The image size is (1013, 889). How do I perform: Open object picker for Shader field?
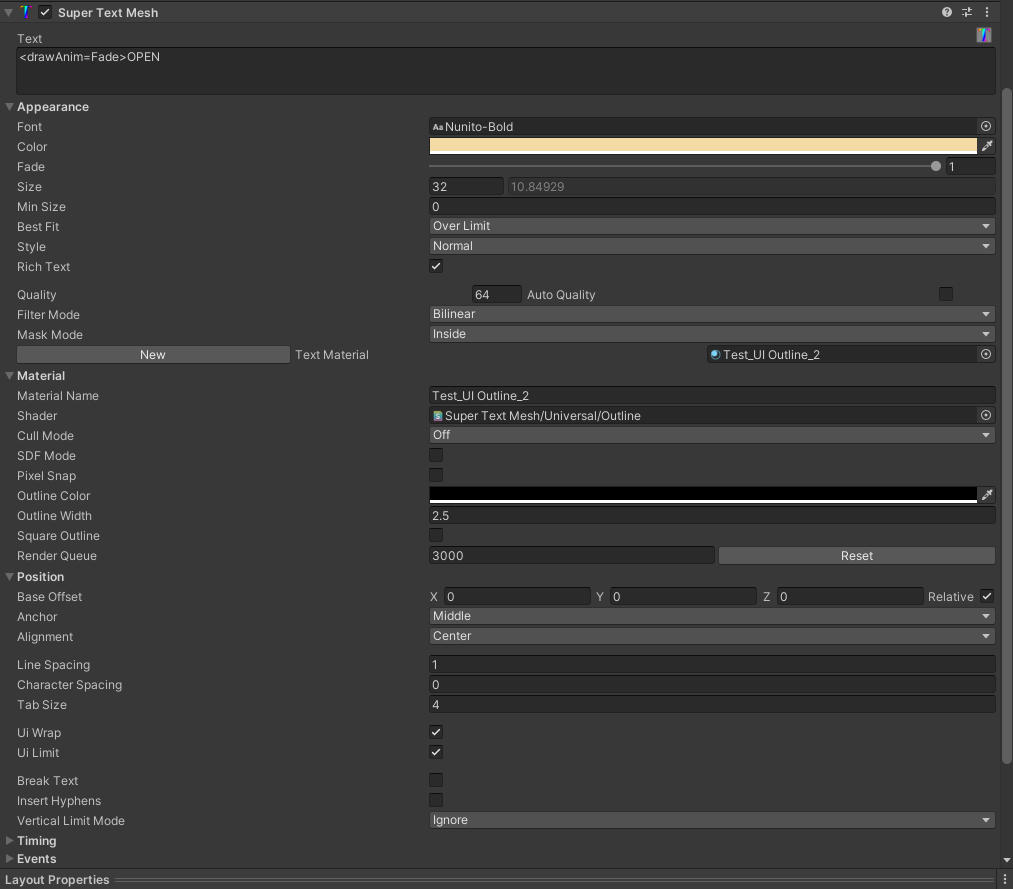pyautogui.click(x=985, y=415)
